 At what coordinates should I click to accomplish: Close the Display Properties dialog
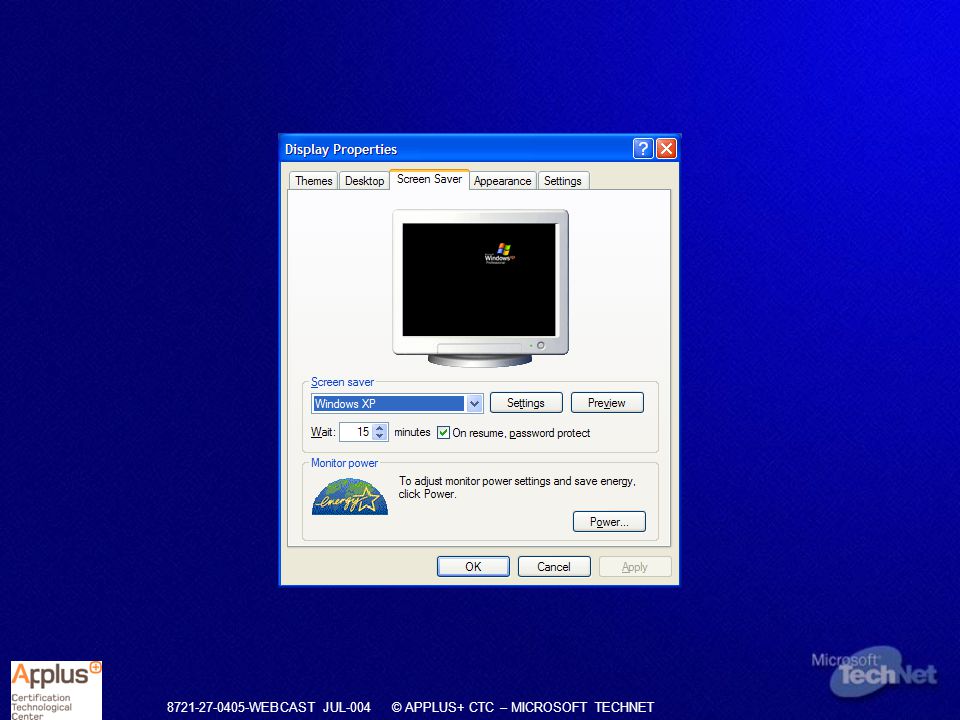(666, 148)
